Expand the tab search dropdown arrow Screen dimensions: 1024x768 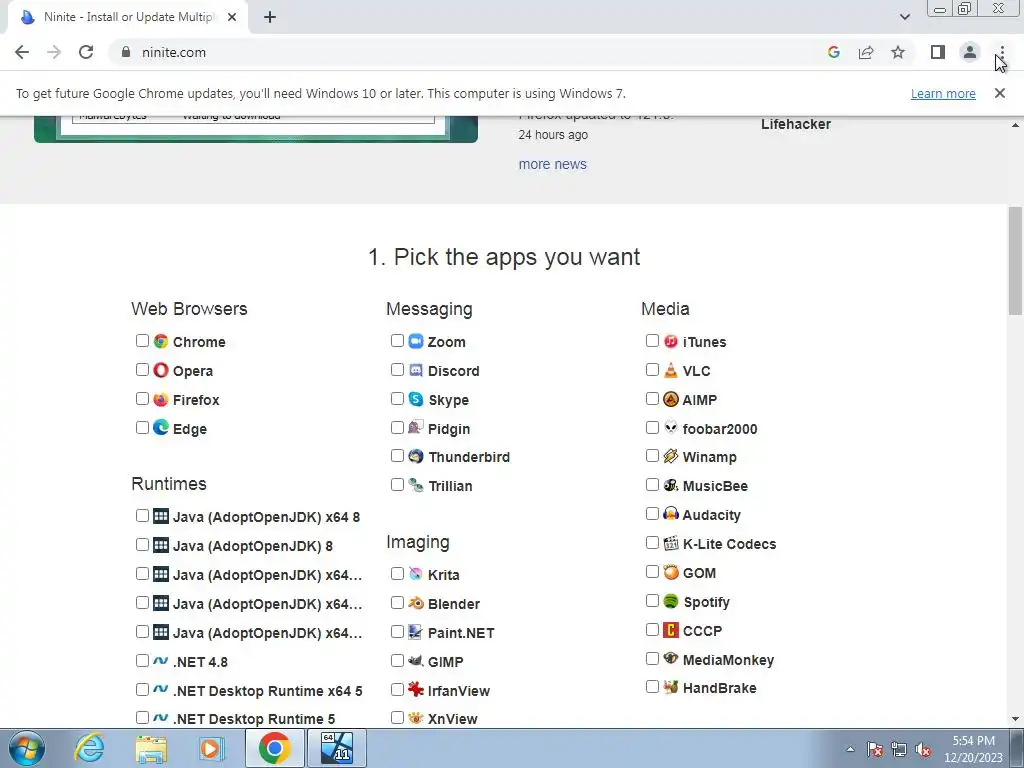(x=904, y=17)
